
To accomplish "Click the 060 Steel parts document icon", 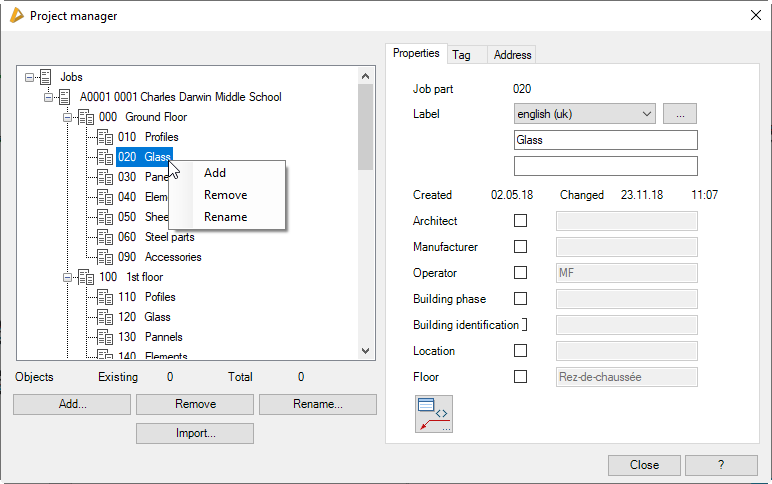I will (x=106, y=237).
